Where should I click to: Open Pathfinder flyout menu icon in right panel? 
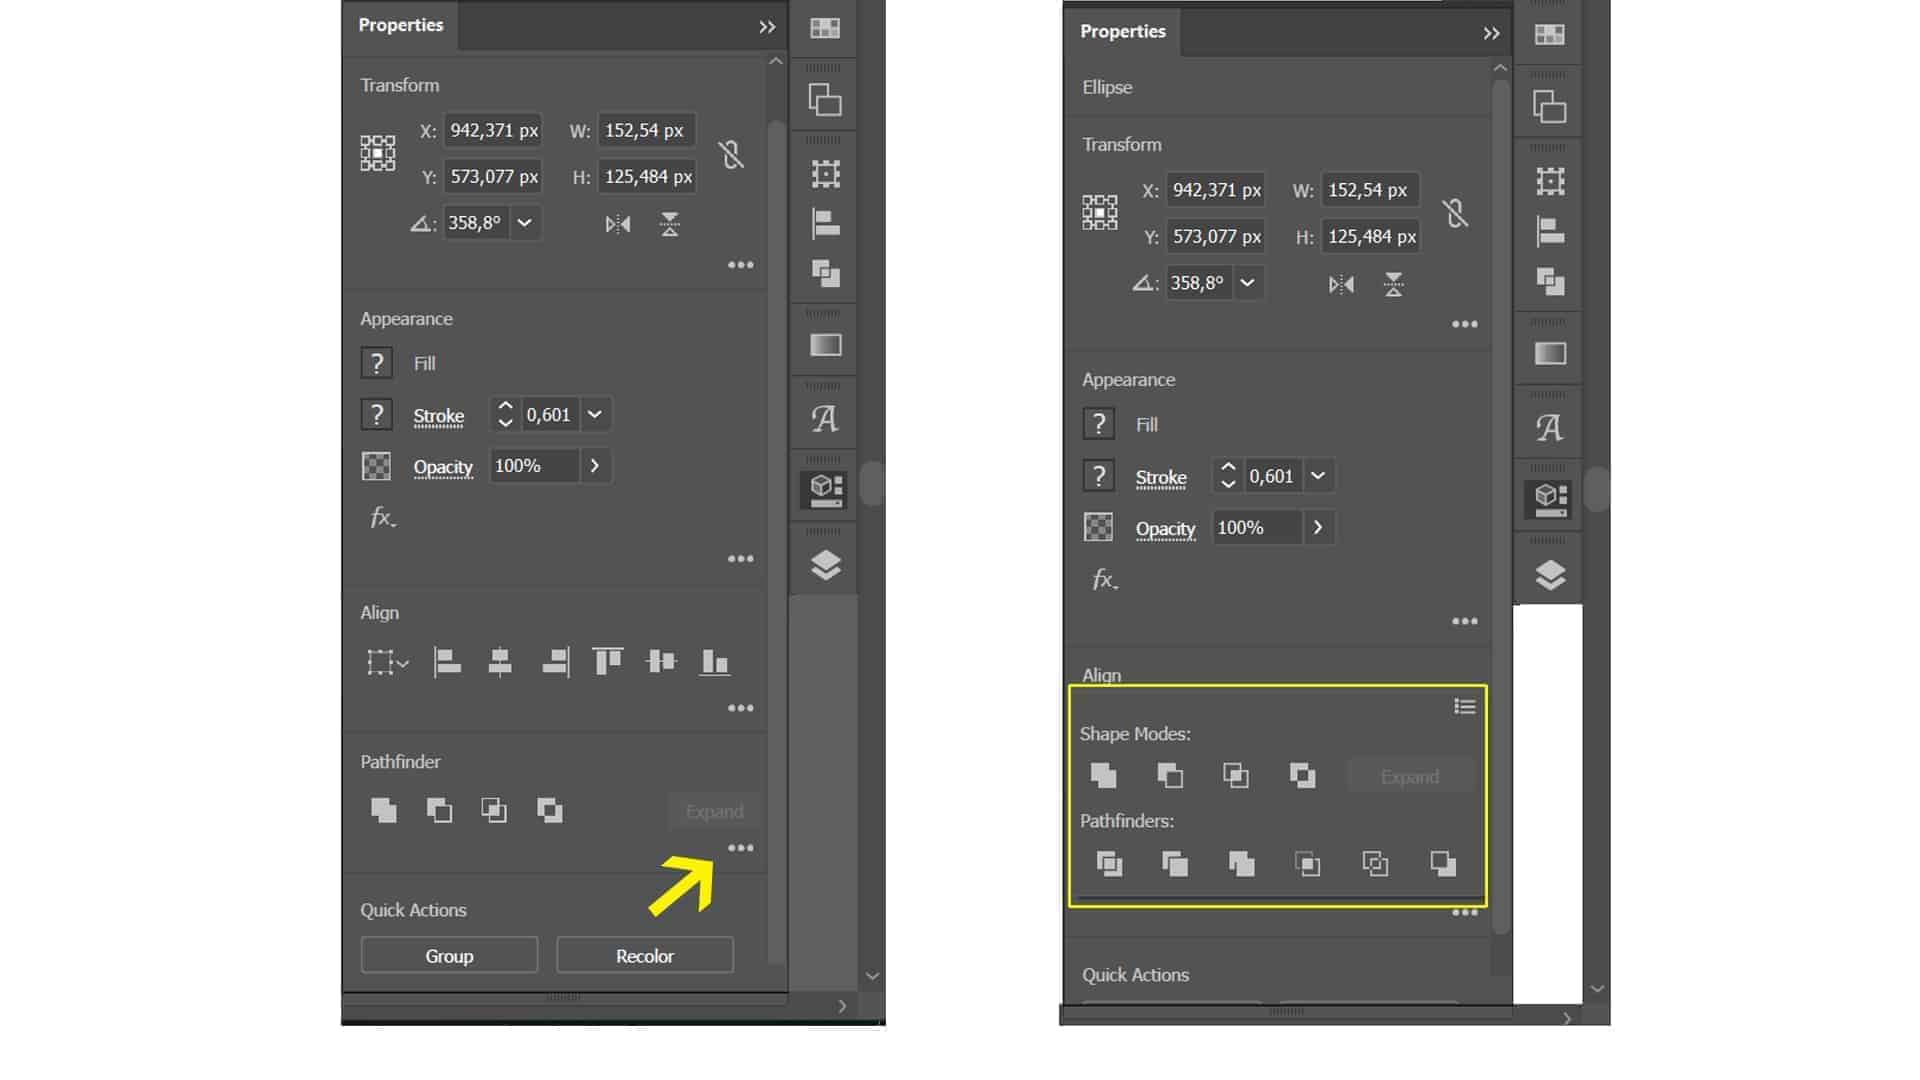tap(1465, 707)
